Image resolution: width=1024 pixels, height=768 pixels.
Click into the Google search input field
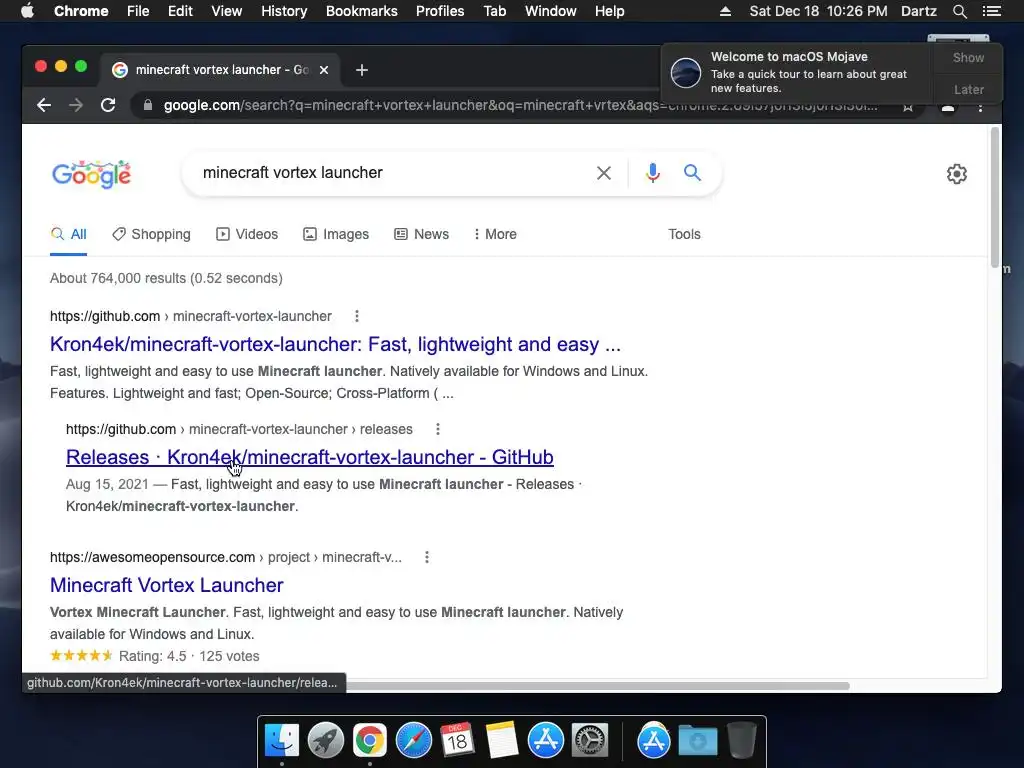coord(392,173)
